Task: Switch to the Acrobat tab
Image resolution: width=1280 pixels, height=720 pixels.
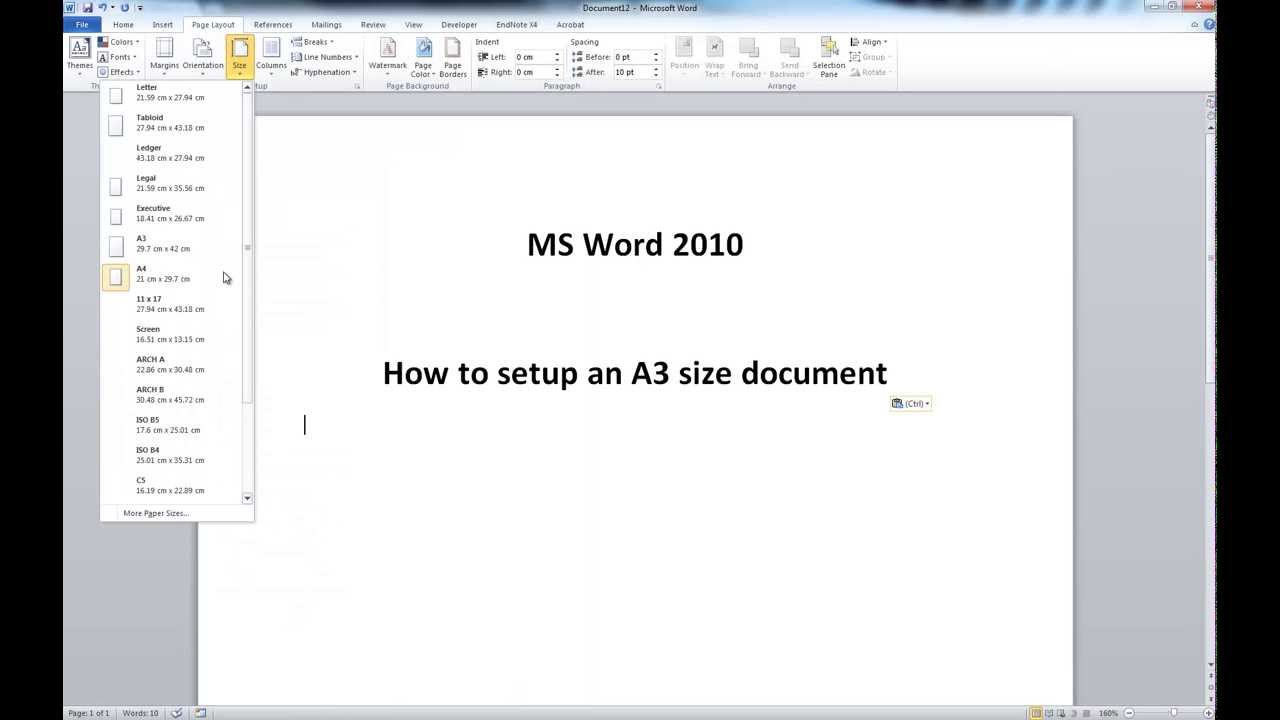Action: point(570,25)
